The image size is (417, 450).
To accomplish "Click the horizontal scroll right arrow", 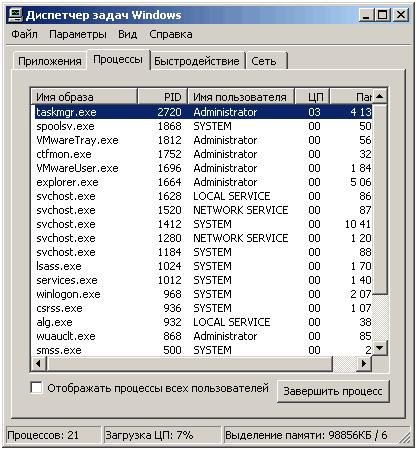I will pos(364,363).
